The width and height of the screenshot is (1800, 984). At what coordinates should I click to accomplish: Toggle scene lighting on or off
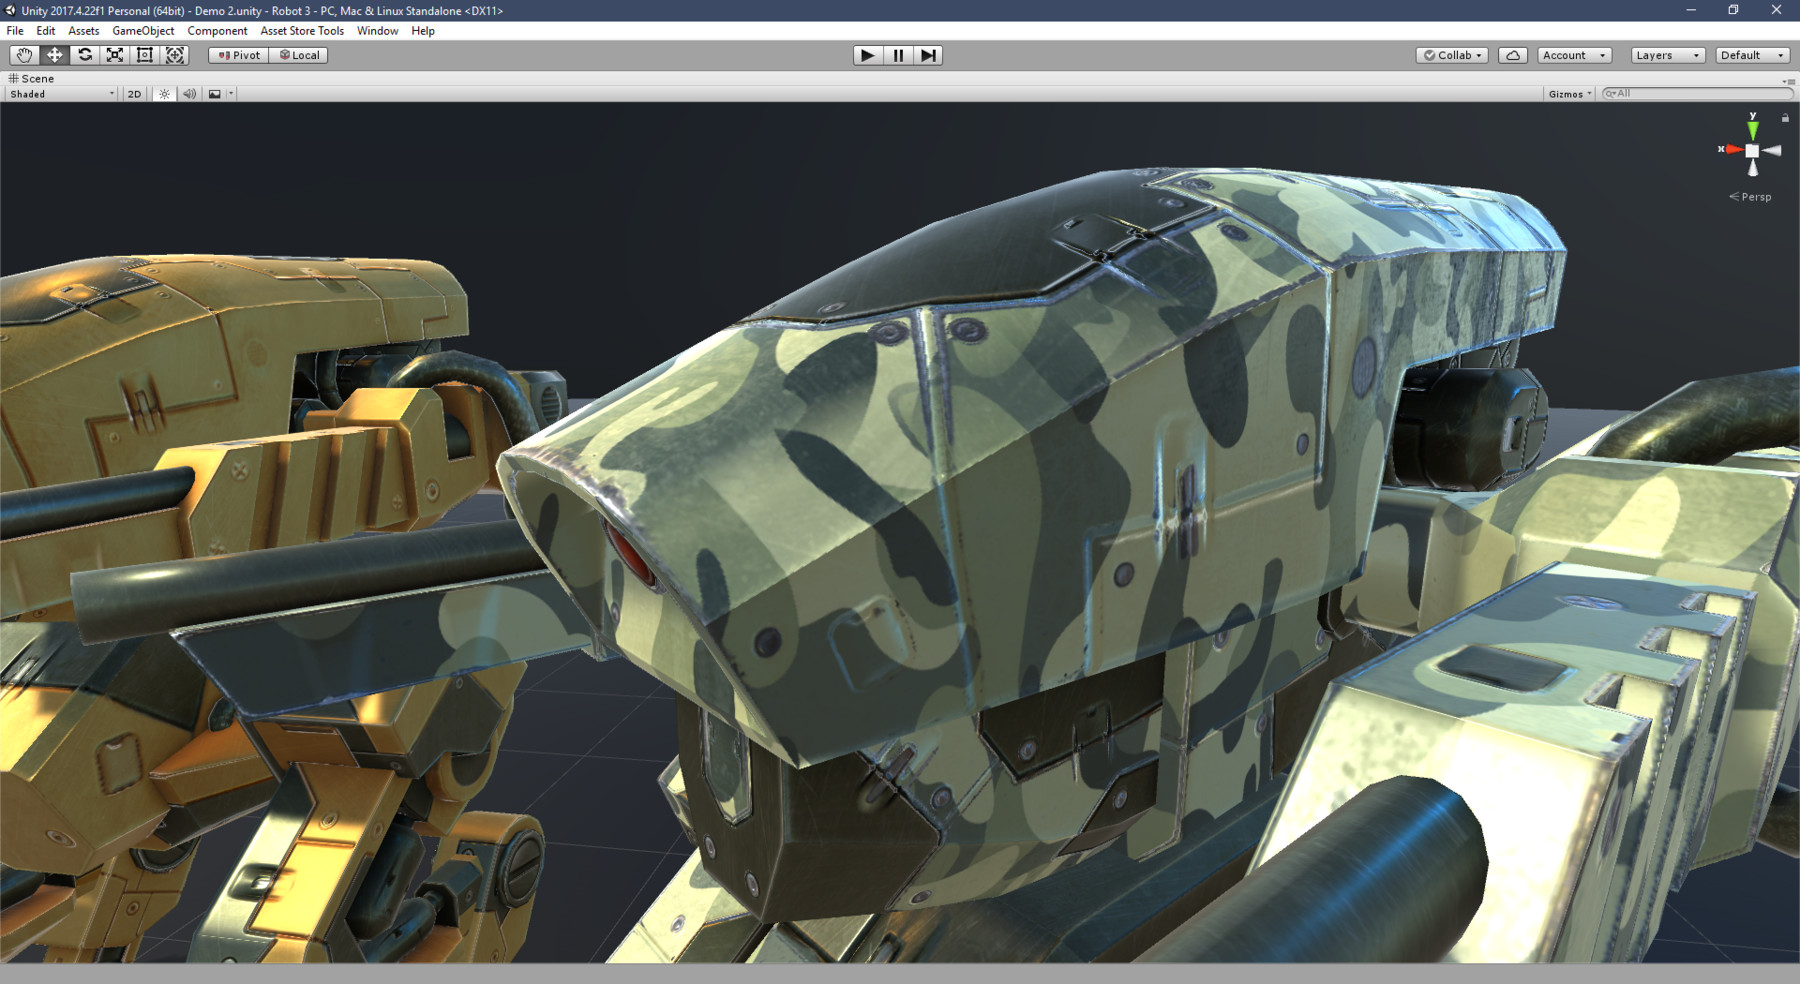coord(163,93)
